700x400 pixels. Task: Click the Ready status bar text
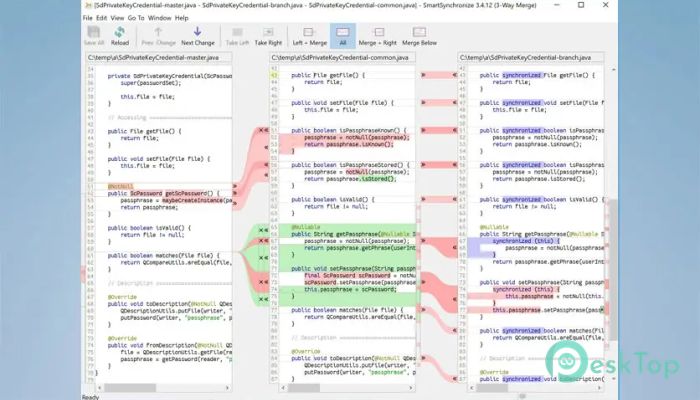pos(90,397)
